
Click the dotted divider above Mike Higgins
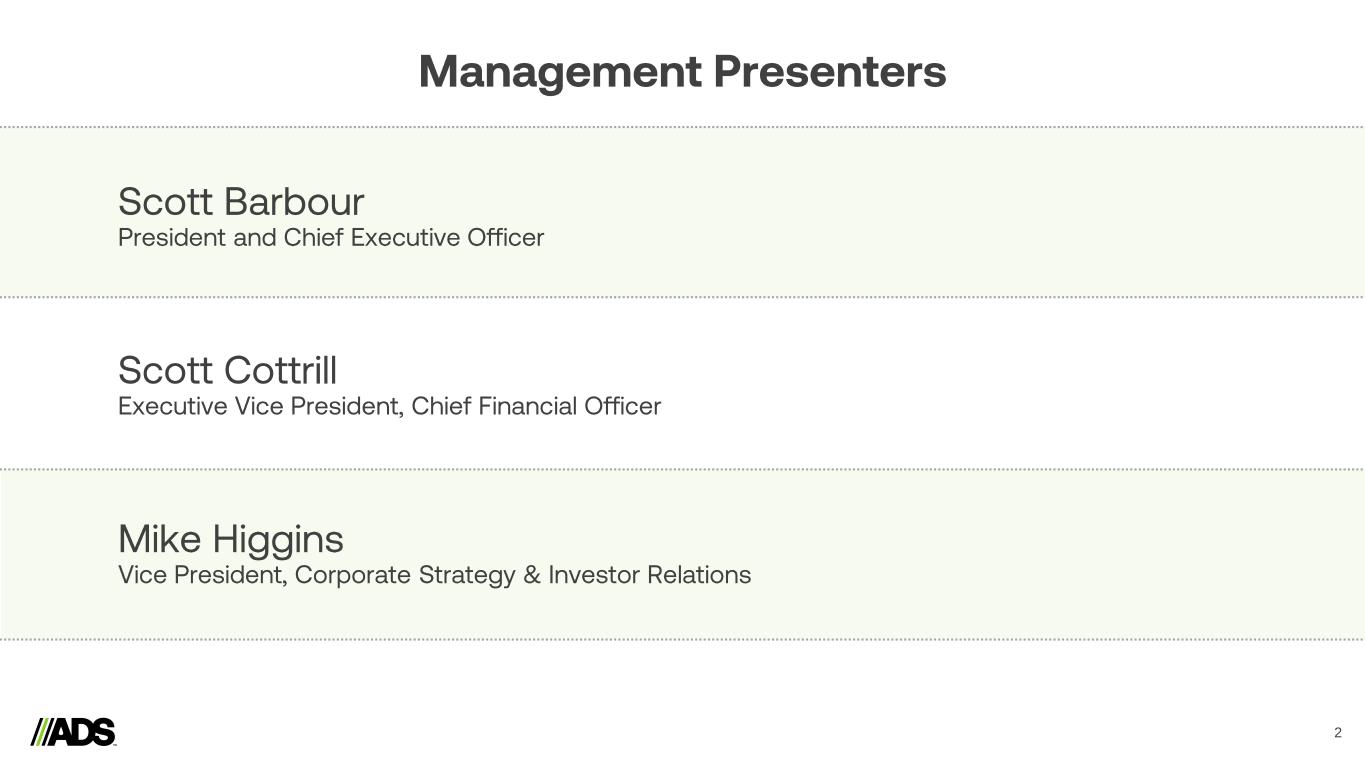coord(682,469)
